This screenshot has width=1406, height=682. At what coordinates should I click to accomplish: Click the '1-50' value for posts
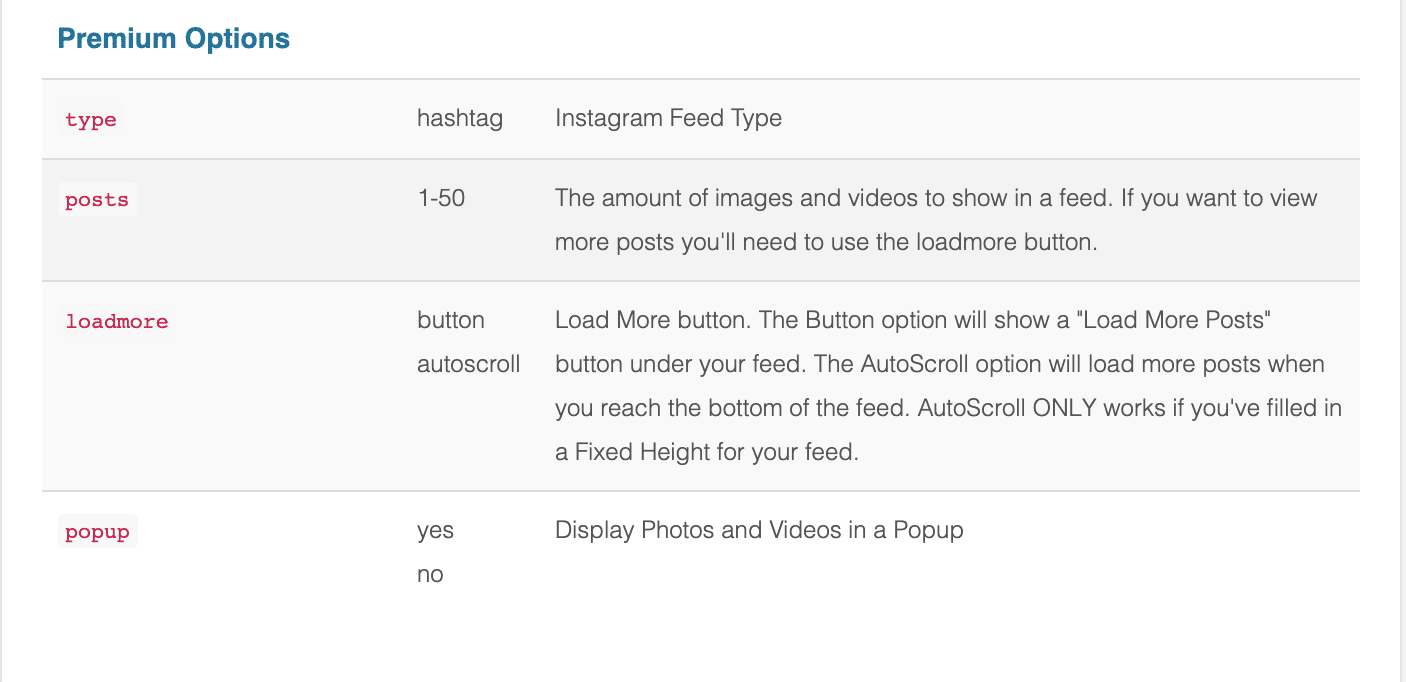click(x=441, y=198)
